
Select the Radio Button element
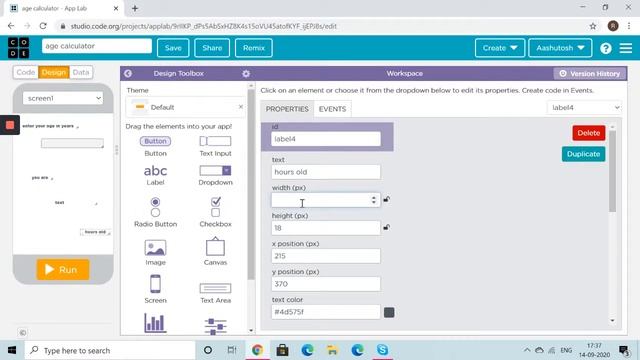(155, 212)
